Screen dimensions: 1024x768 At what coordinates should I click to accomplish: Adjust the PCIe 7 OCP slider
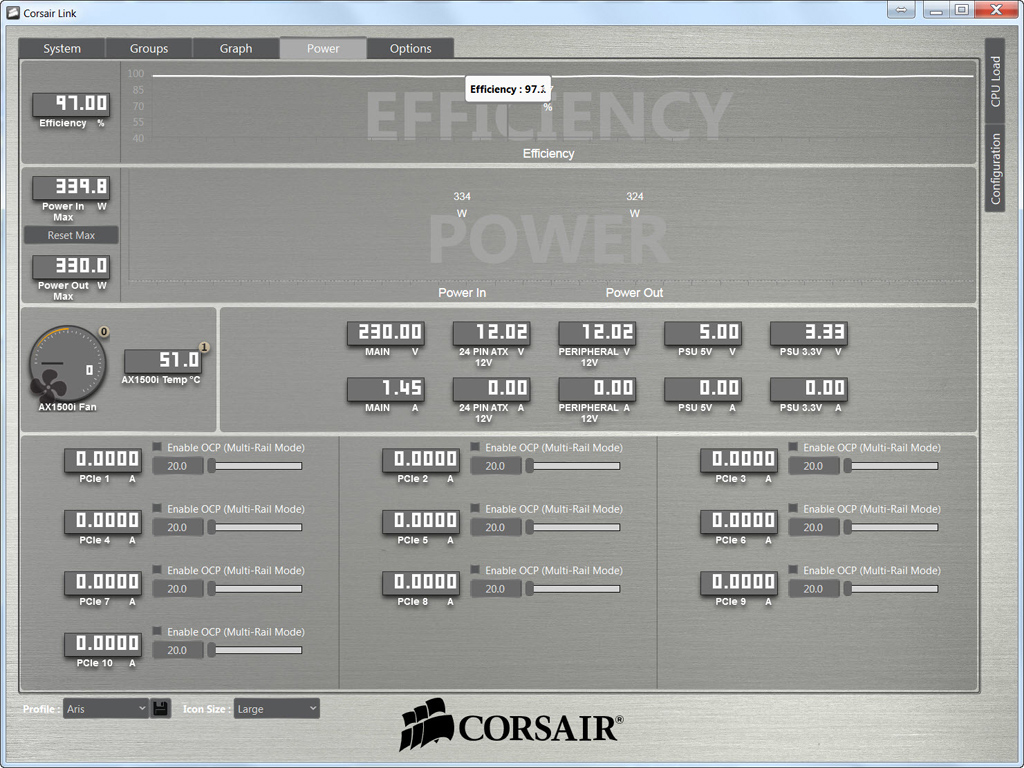(255, 588)
